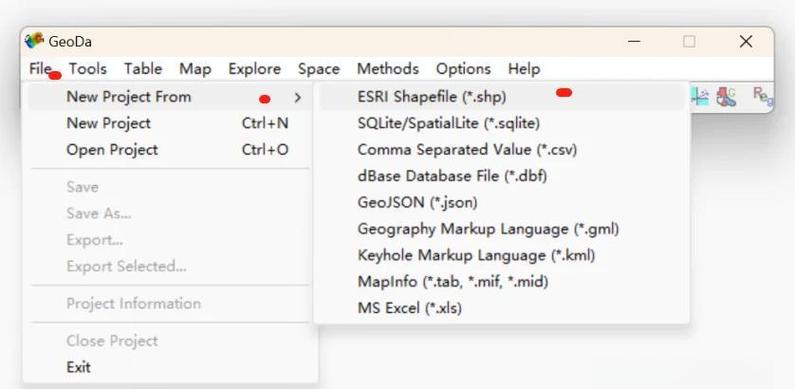Select ESRI Shapefile (*.shp) option
The width and height of the screenshot is (795, 389).
502,97
